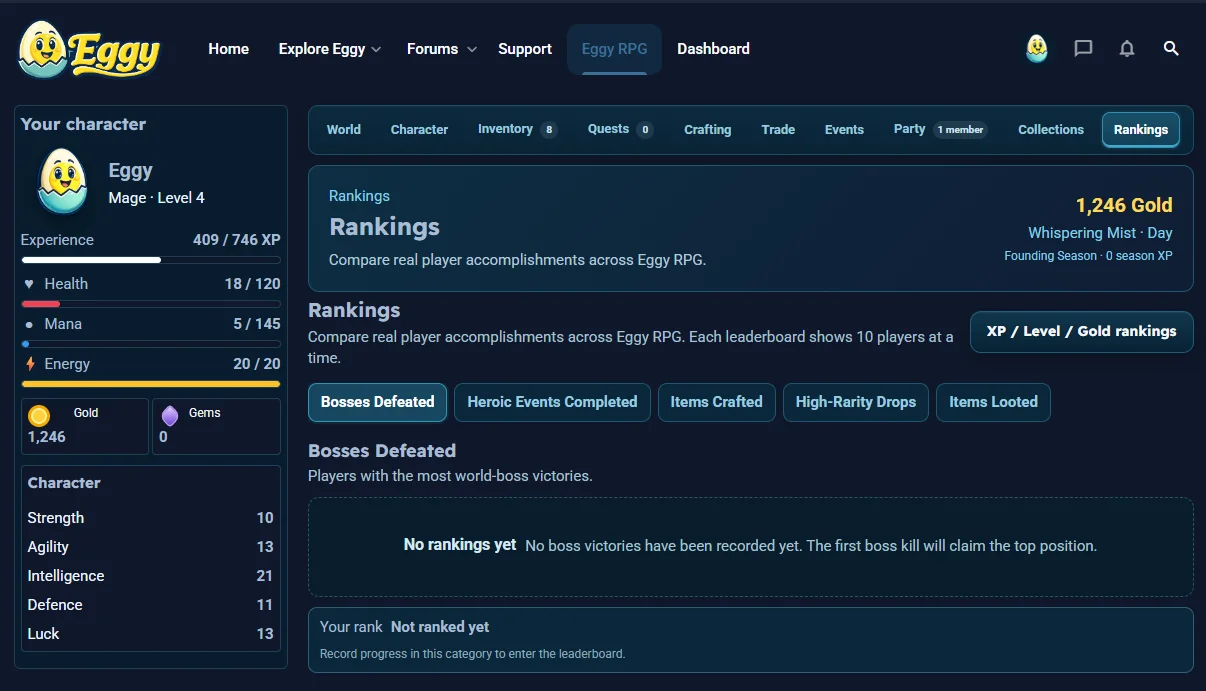Click the yellow Energy bar
Screen dimensions: 1206x691
click(x=151, y=384)
